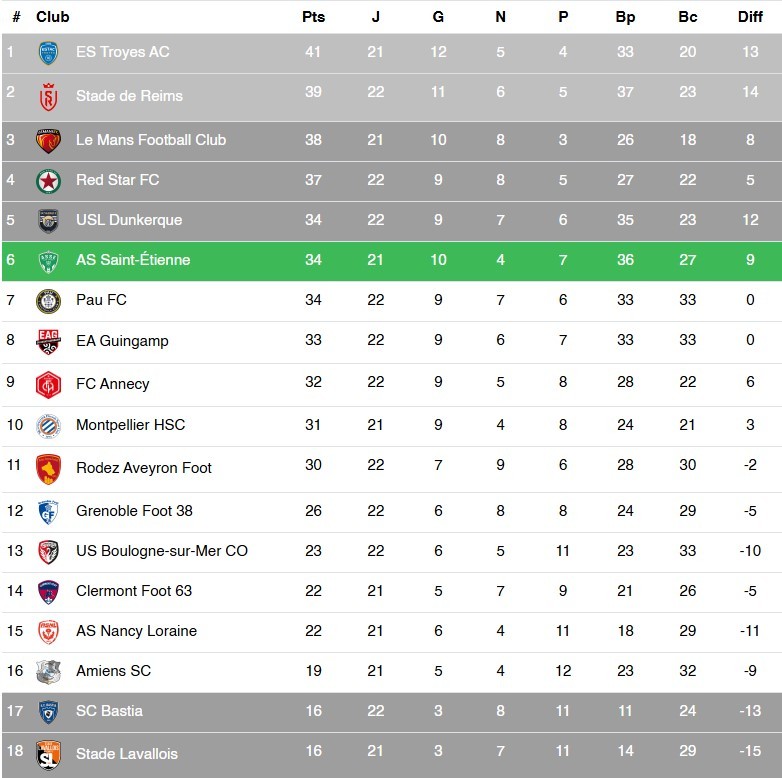Select the Grenoble Foot 38 team name
782x778 pixels.
click(x=134, y=511)
